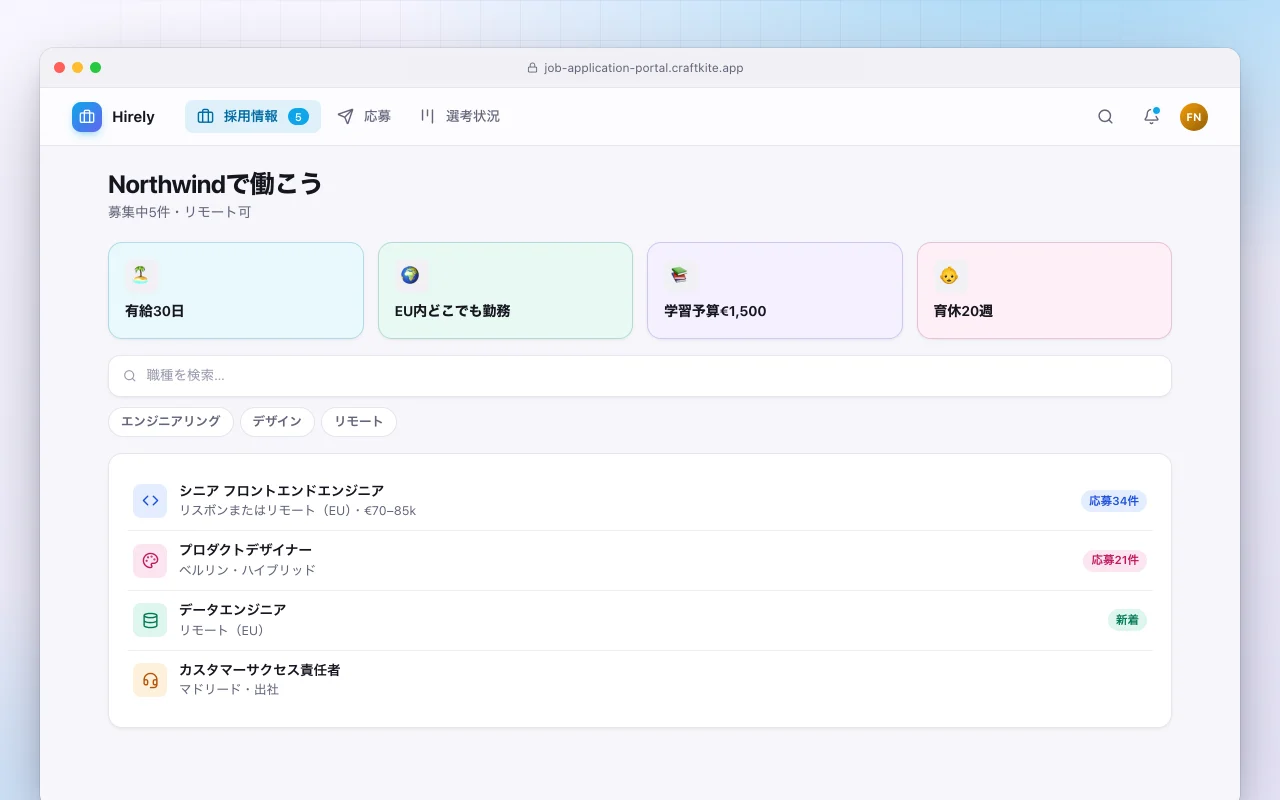
Task: Open the シニア フロントエンドエンジニア job listing
Action: coord(640,501)
